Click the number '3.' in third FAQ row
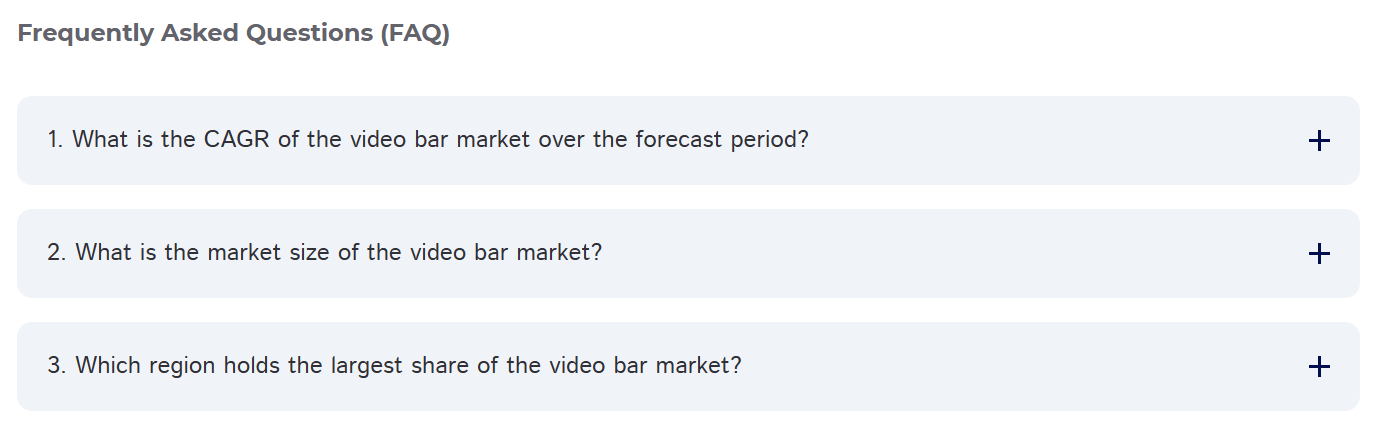 click(x=57, y=366)
